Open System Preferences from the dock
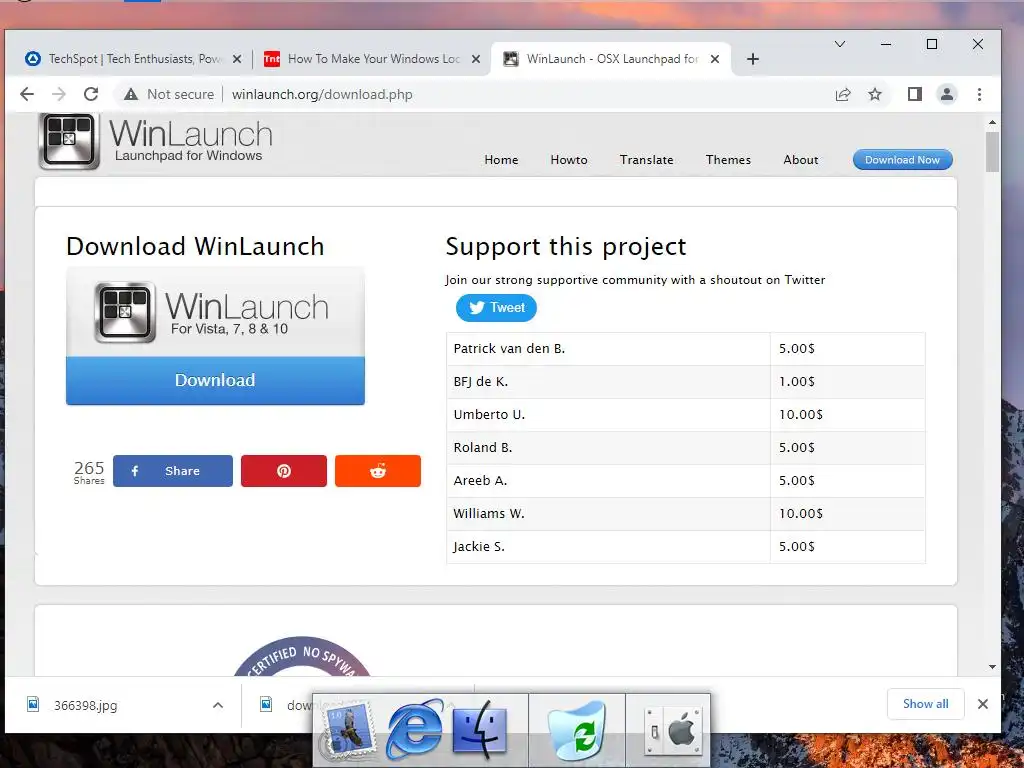Screen dimensions: 1024x768 [x=673, y=731]
